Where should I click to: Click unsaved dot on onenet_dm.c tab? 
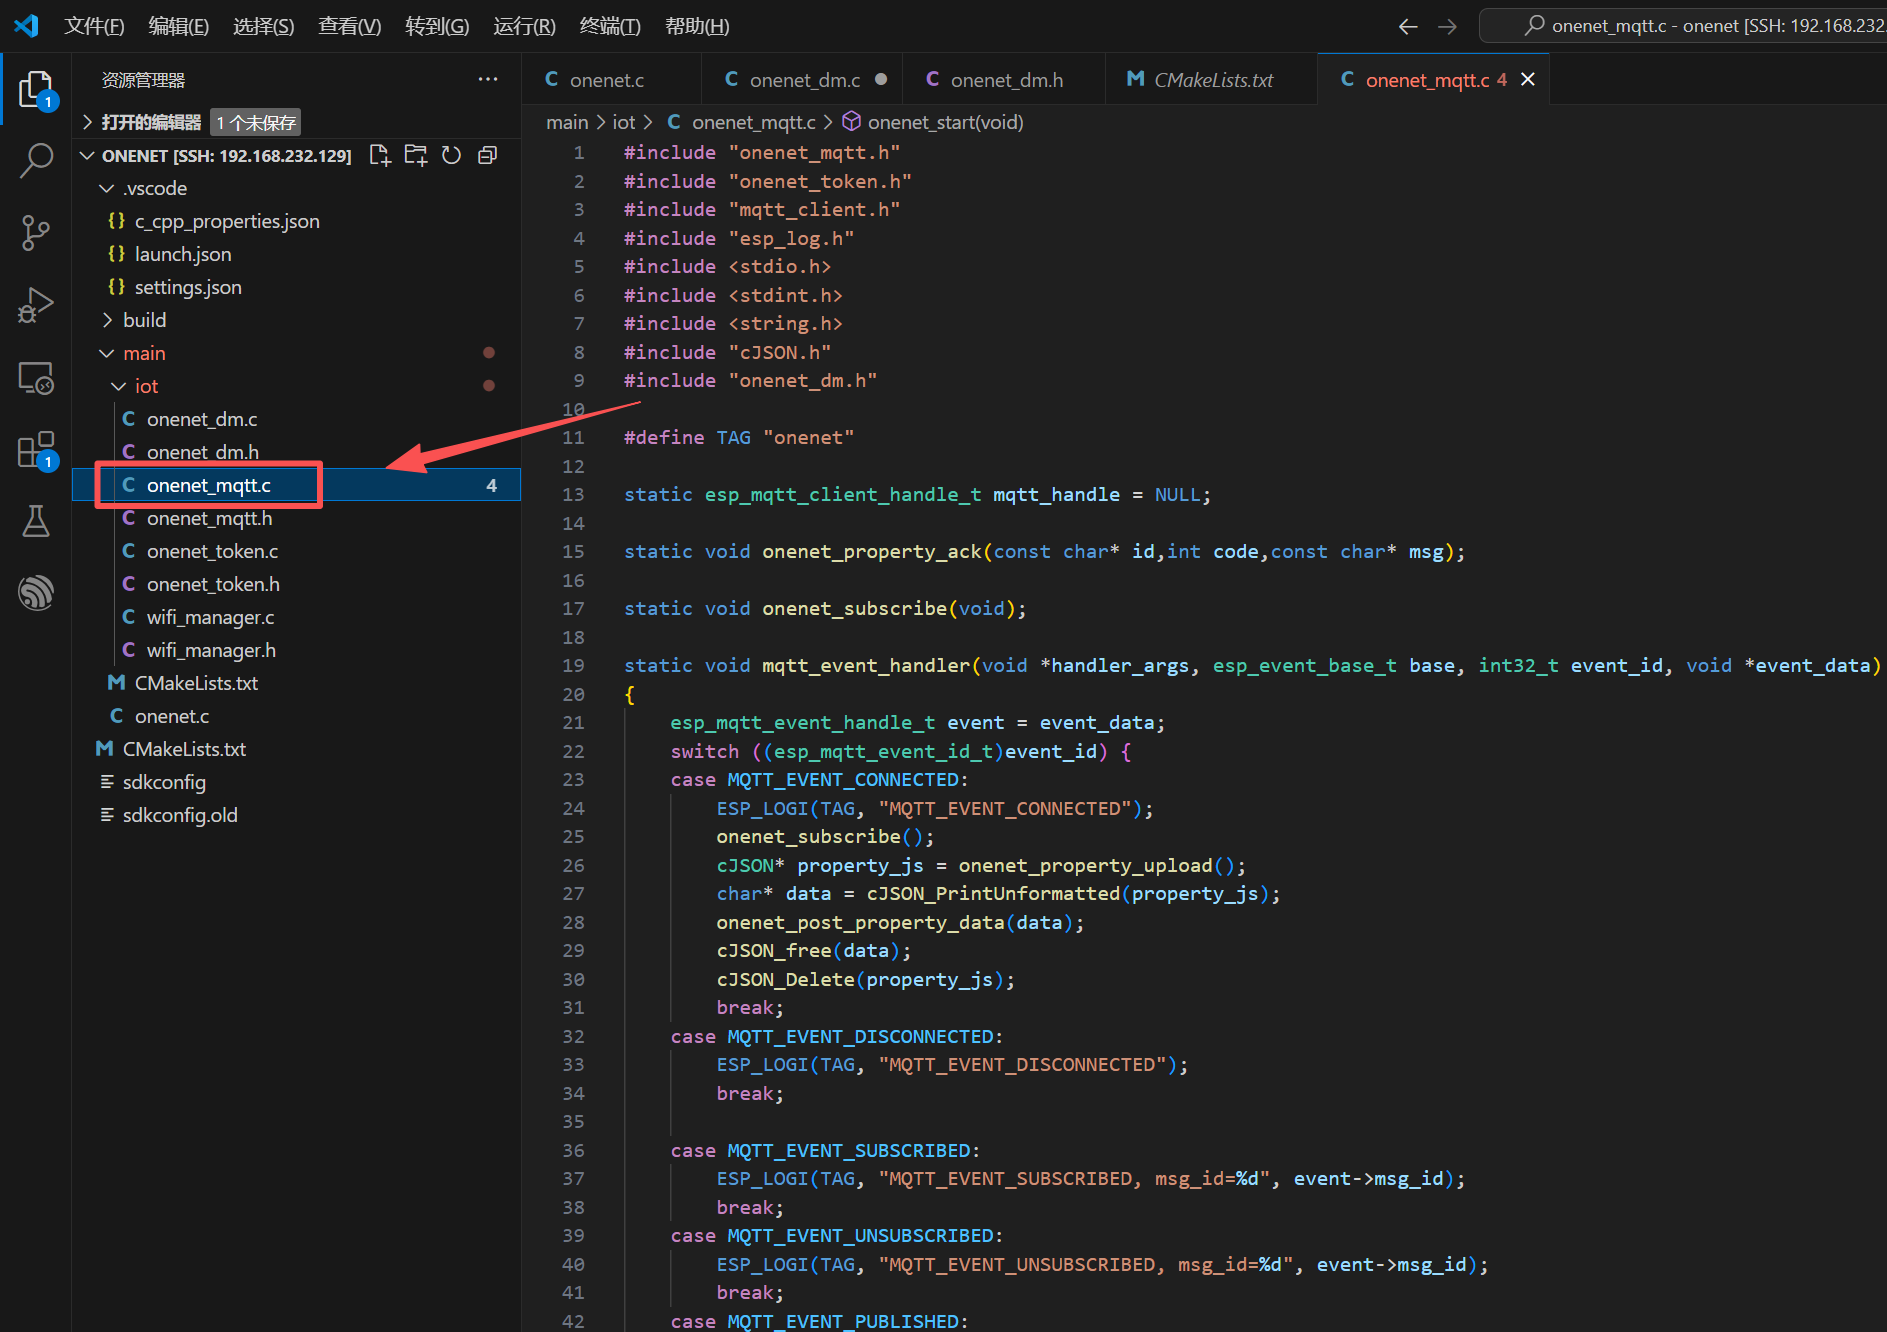[881, 79]
